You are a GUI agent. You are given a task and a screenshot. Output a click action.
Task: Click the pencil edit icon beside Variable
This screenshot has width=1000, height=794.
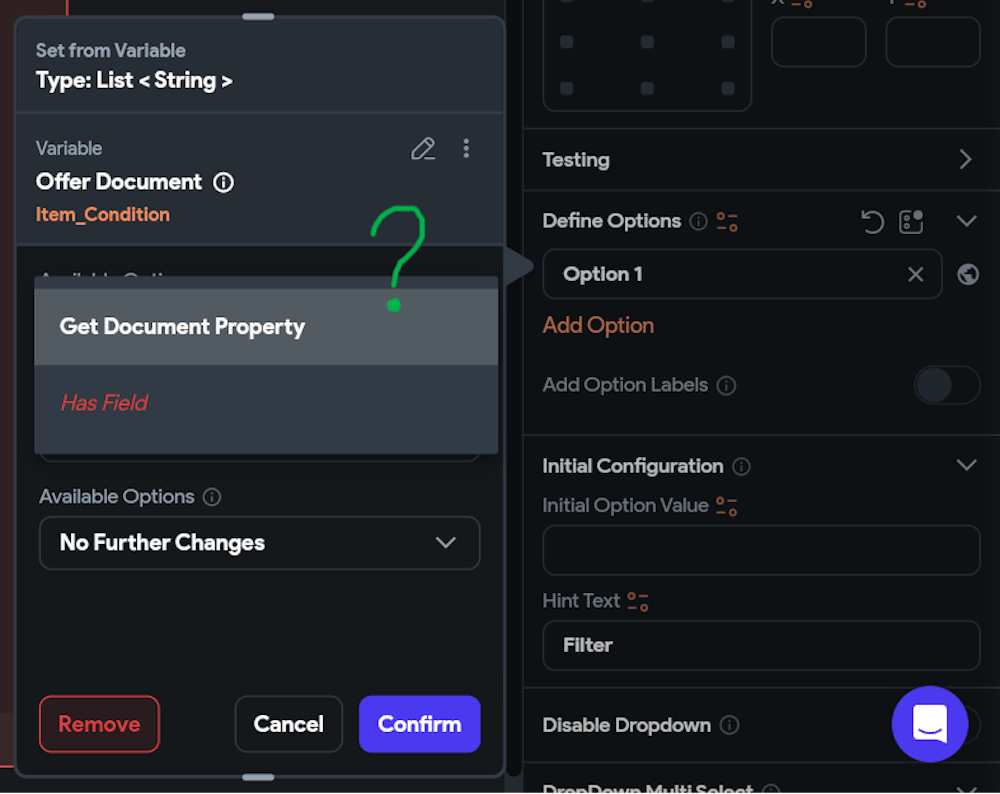pyautogui.click(x=423, y=149)
